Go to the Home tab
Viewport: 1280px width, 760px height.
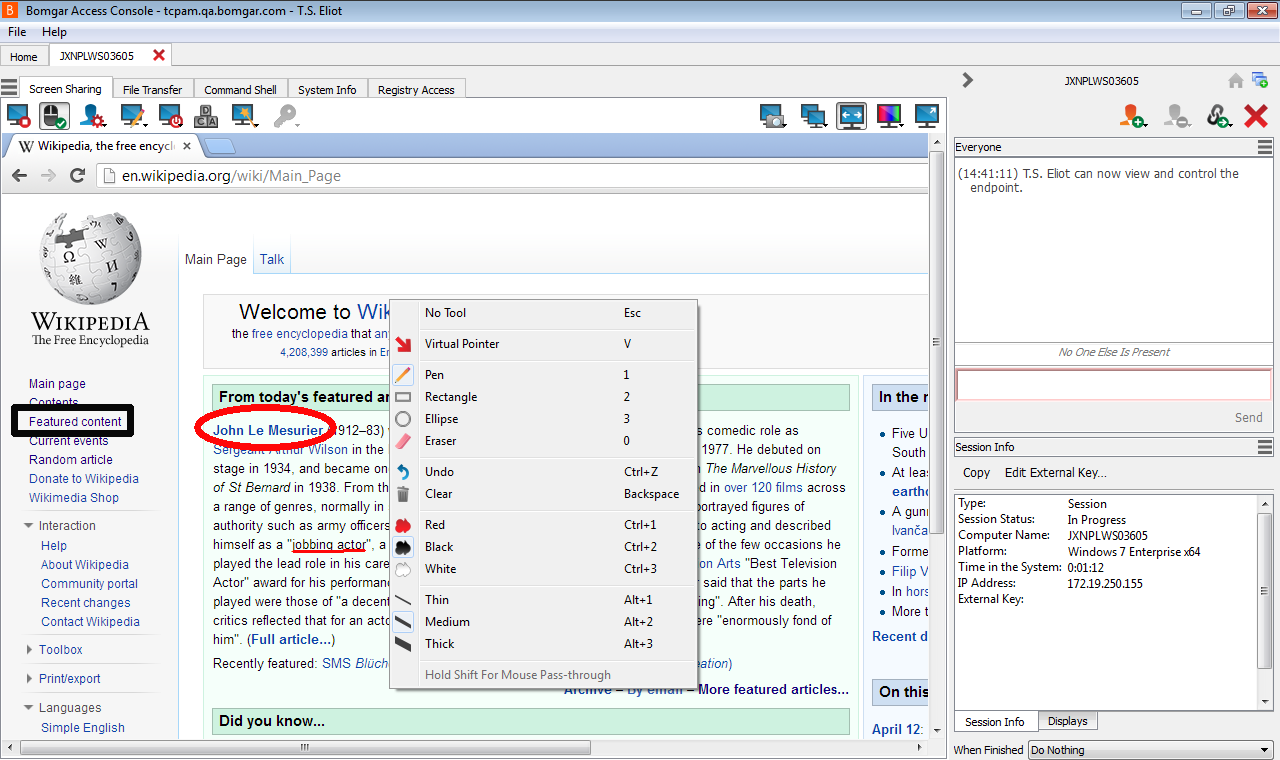pyautogui.click(x=24, y=57)
